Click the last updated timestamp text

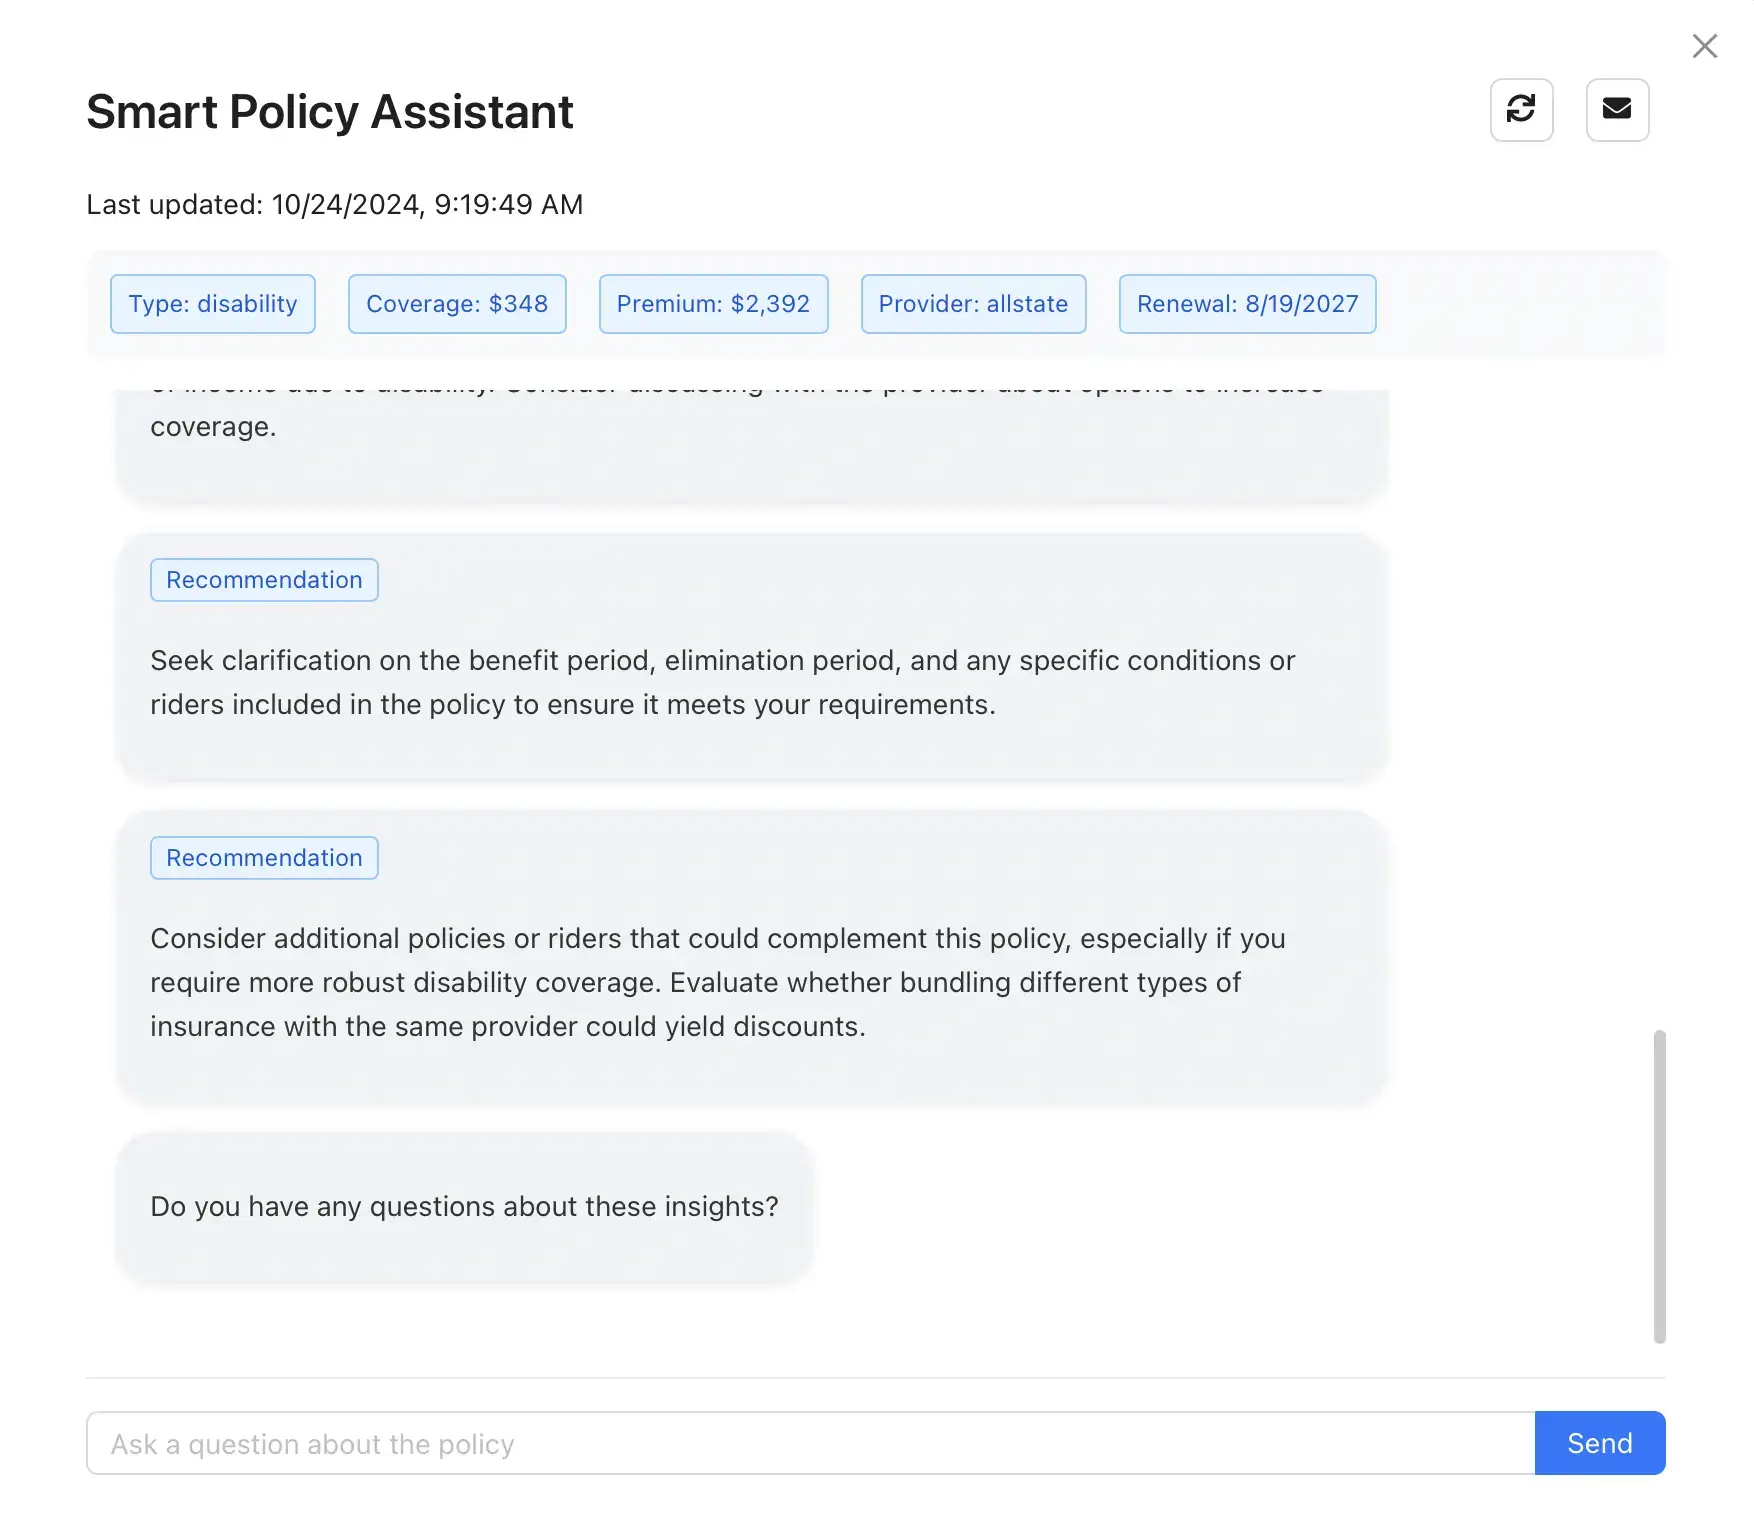(x=334, y=204)
